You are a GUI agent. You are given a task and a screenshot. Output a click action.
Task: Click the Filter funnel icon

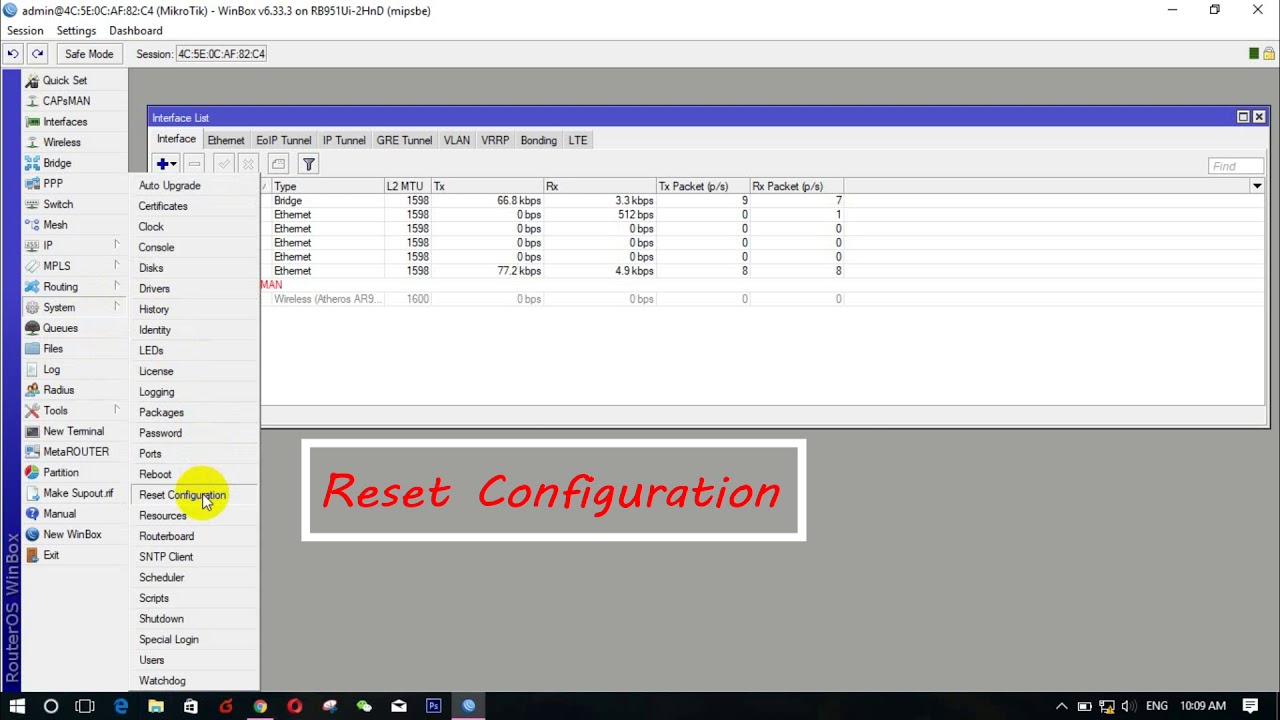pos(309,164)
